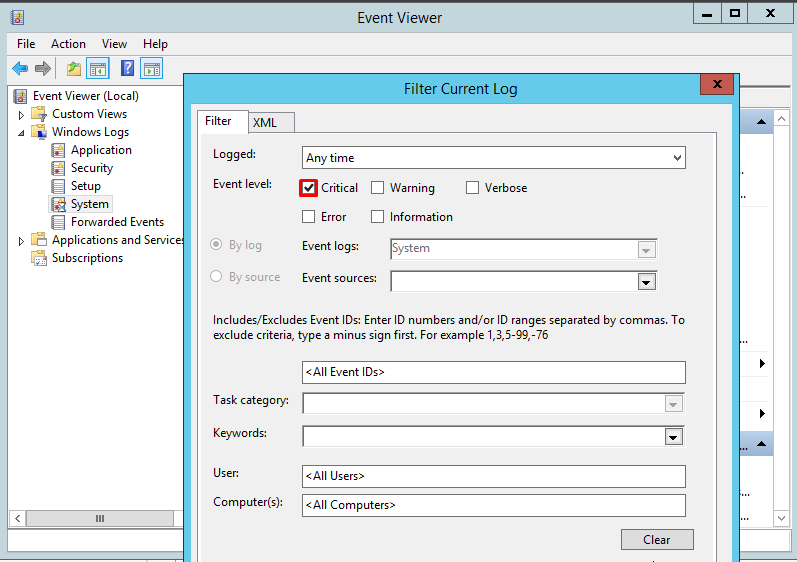This screenshot has width=797, height=562.
Task: Toggle the show/hide console tree icon
Action: click(98, 68)
